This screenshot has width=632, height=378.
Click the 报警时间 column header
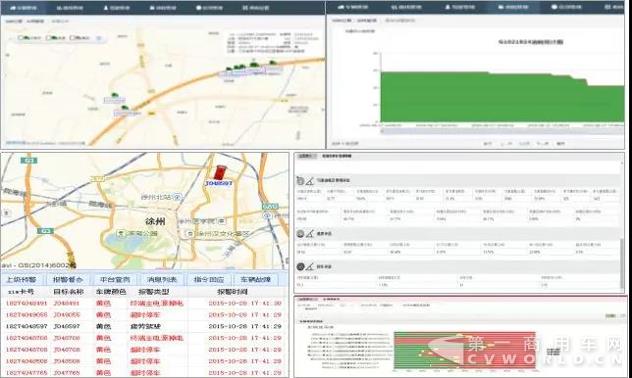pyautogui.click(x=232, y=291)
